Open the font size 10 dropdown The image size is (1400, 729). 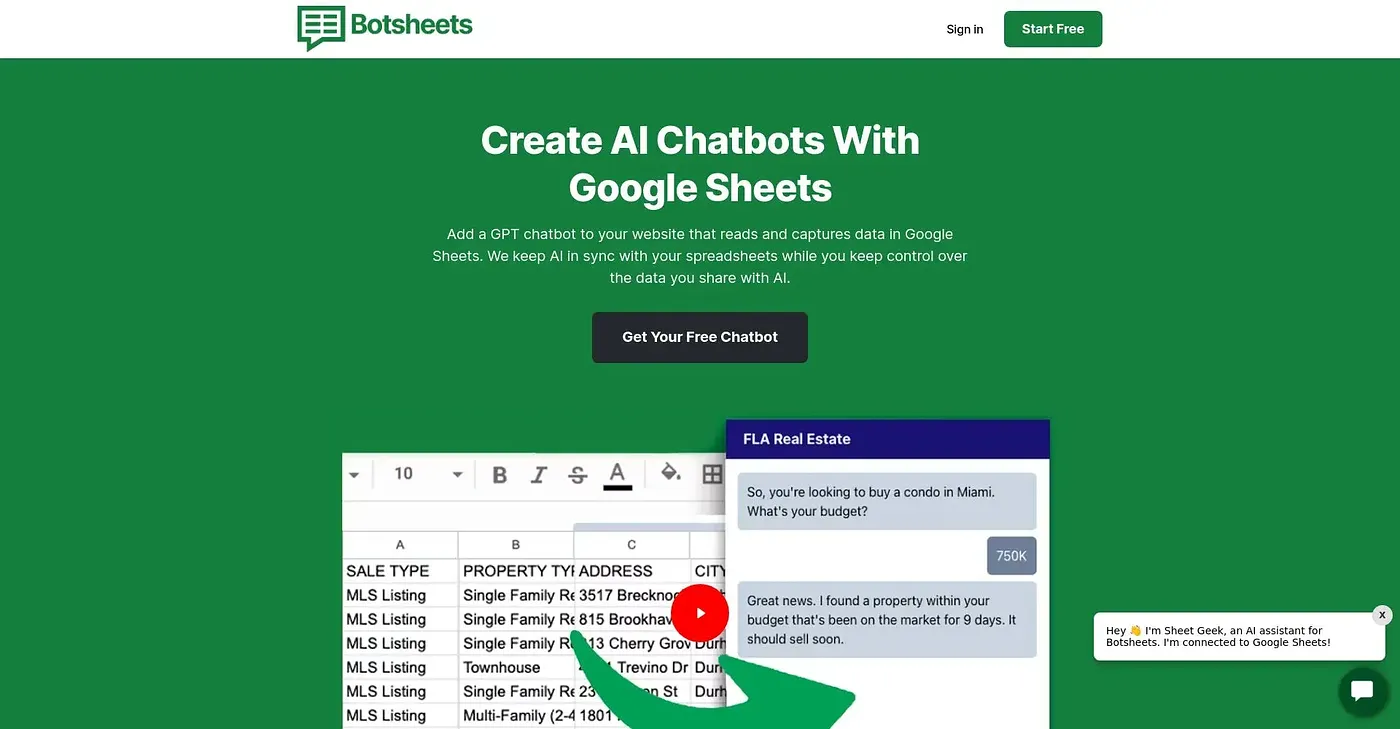click(x=429, y=474)
